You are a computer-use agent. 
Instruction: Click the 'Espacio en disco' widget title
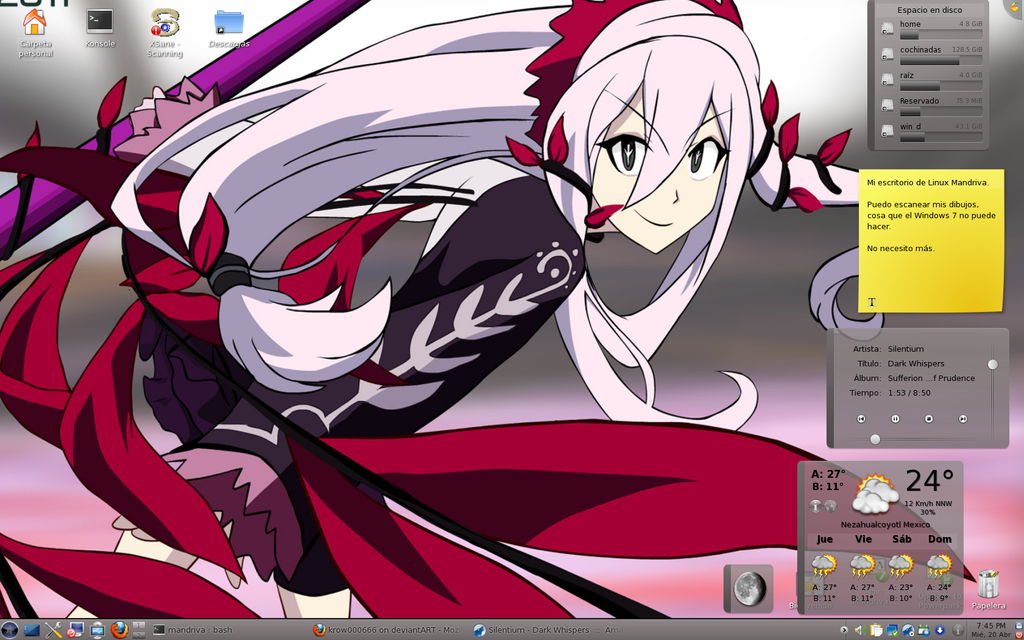click(929, 10)
